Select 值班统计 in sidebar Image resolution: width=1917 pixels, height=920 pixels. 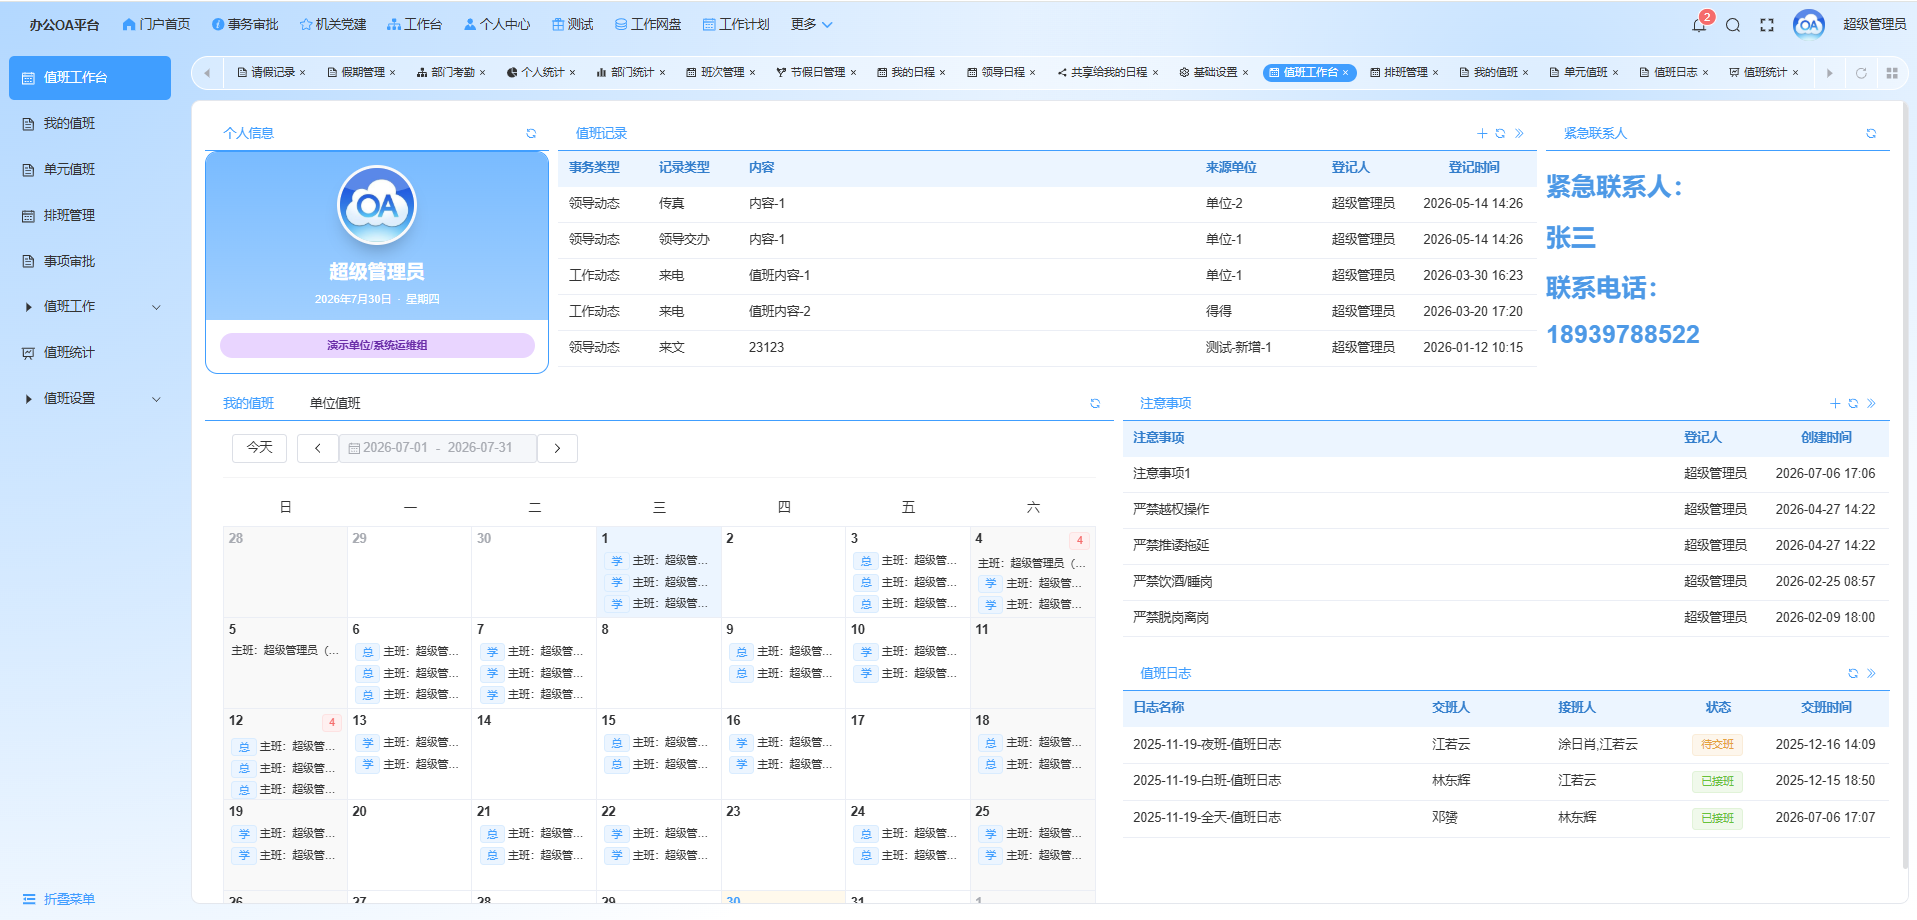pyautogui.click(x=90, y=353)
